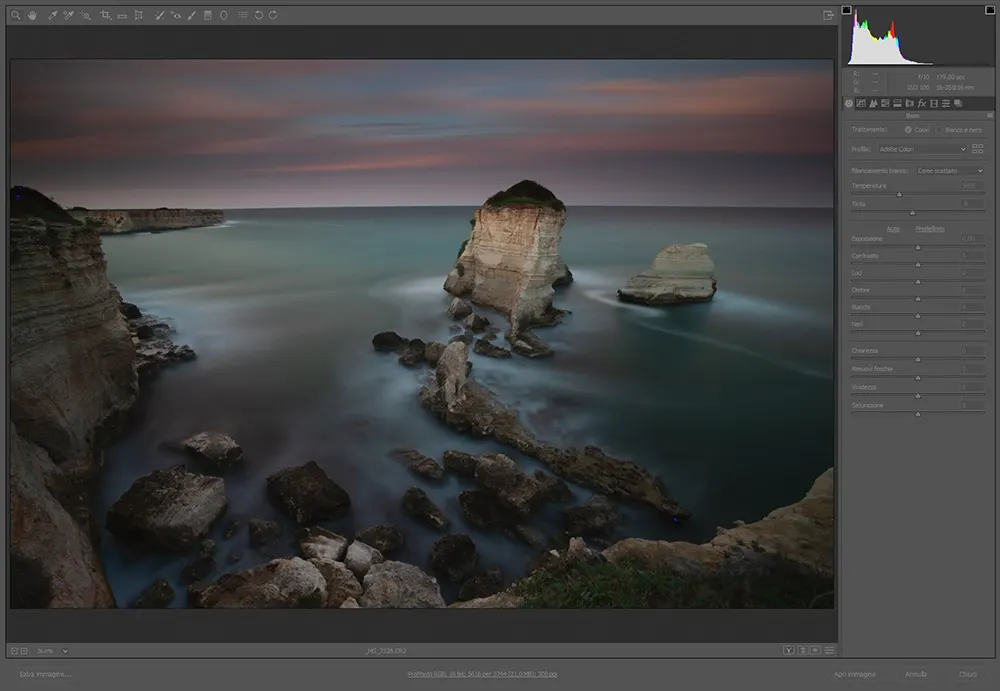This screenshot has width=1000, height=691.
Task: Rotate the image counterclockwise
Action: click(x=260, y=14)
